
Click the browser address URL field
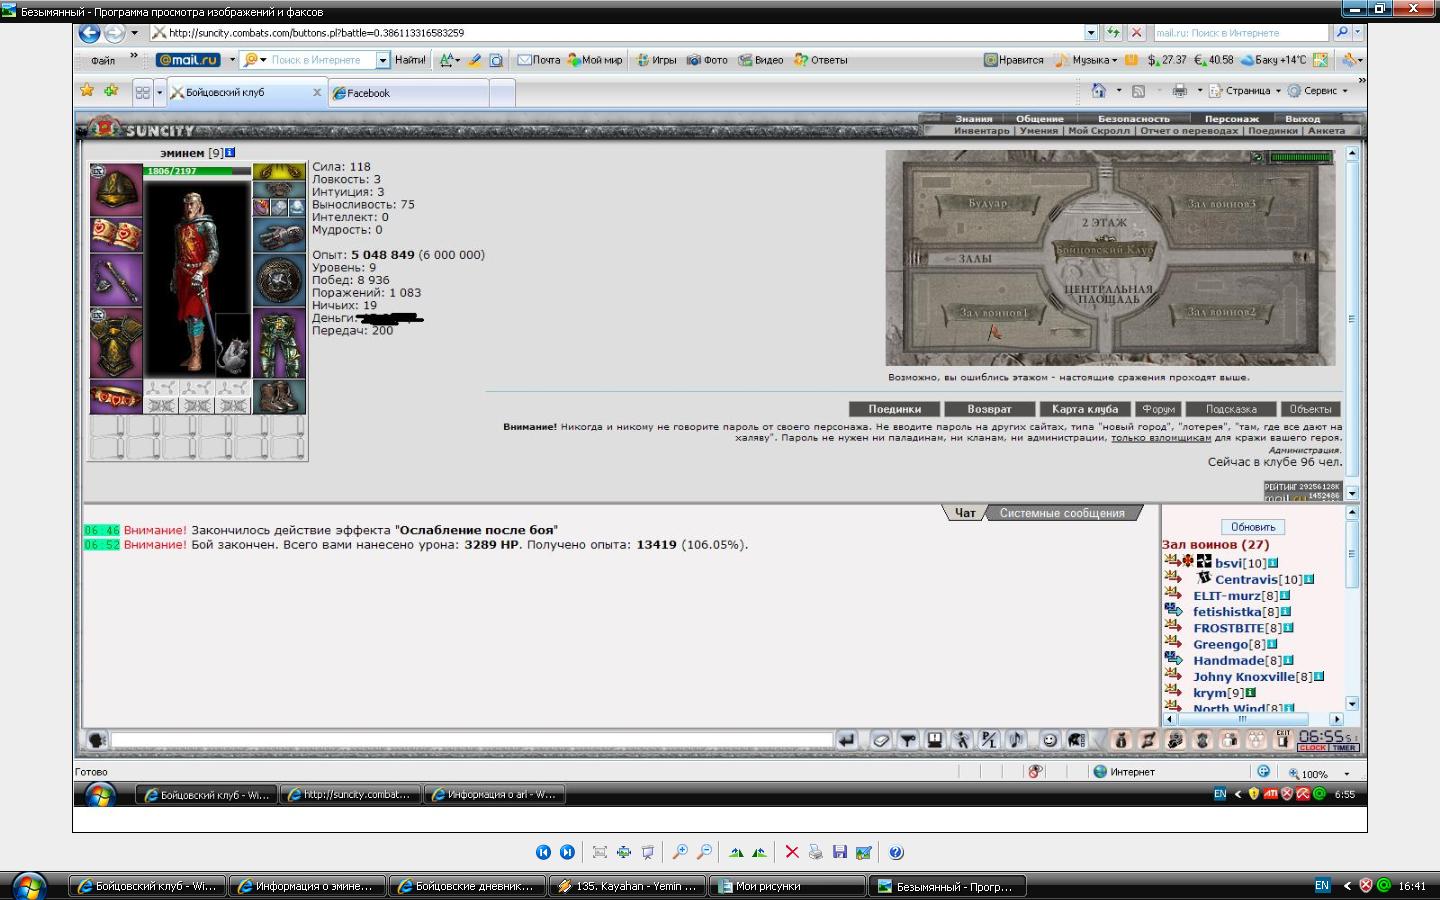(x=615, y=33)
